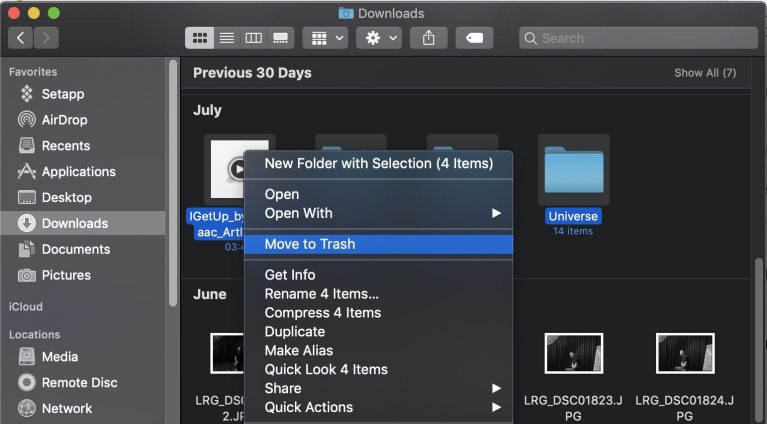
Task: Expand the Quick Actions submenu
Action: click(379, 407)
